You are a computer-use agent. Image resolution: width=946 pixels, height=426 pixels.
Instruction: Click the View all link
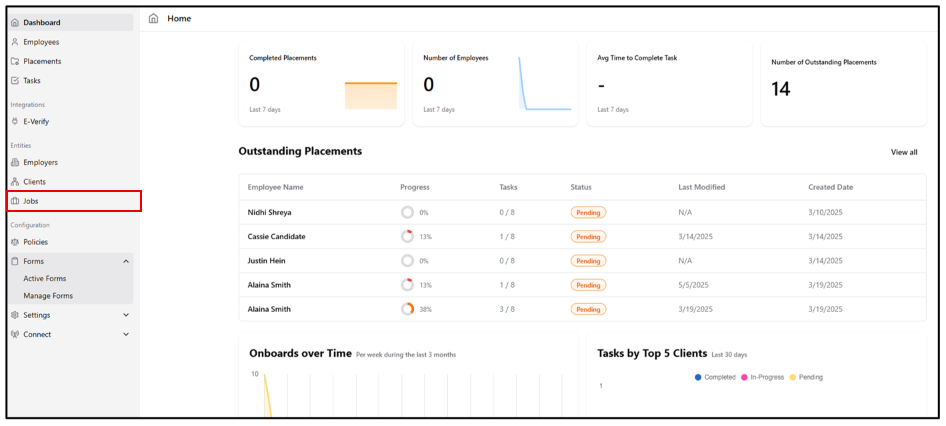click(903, 152)
